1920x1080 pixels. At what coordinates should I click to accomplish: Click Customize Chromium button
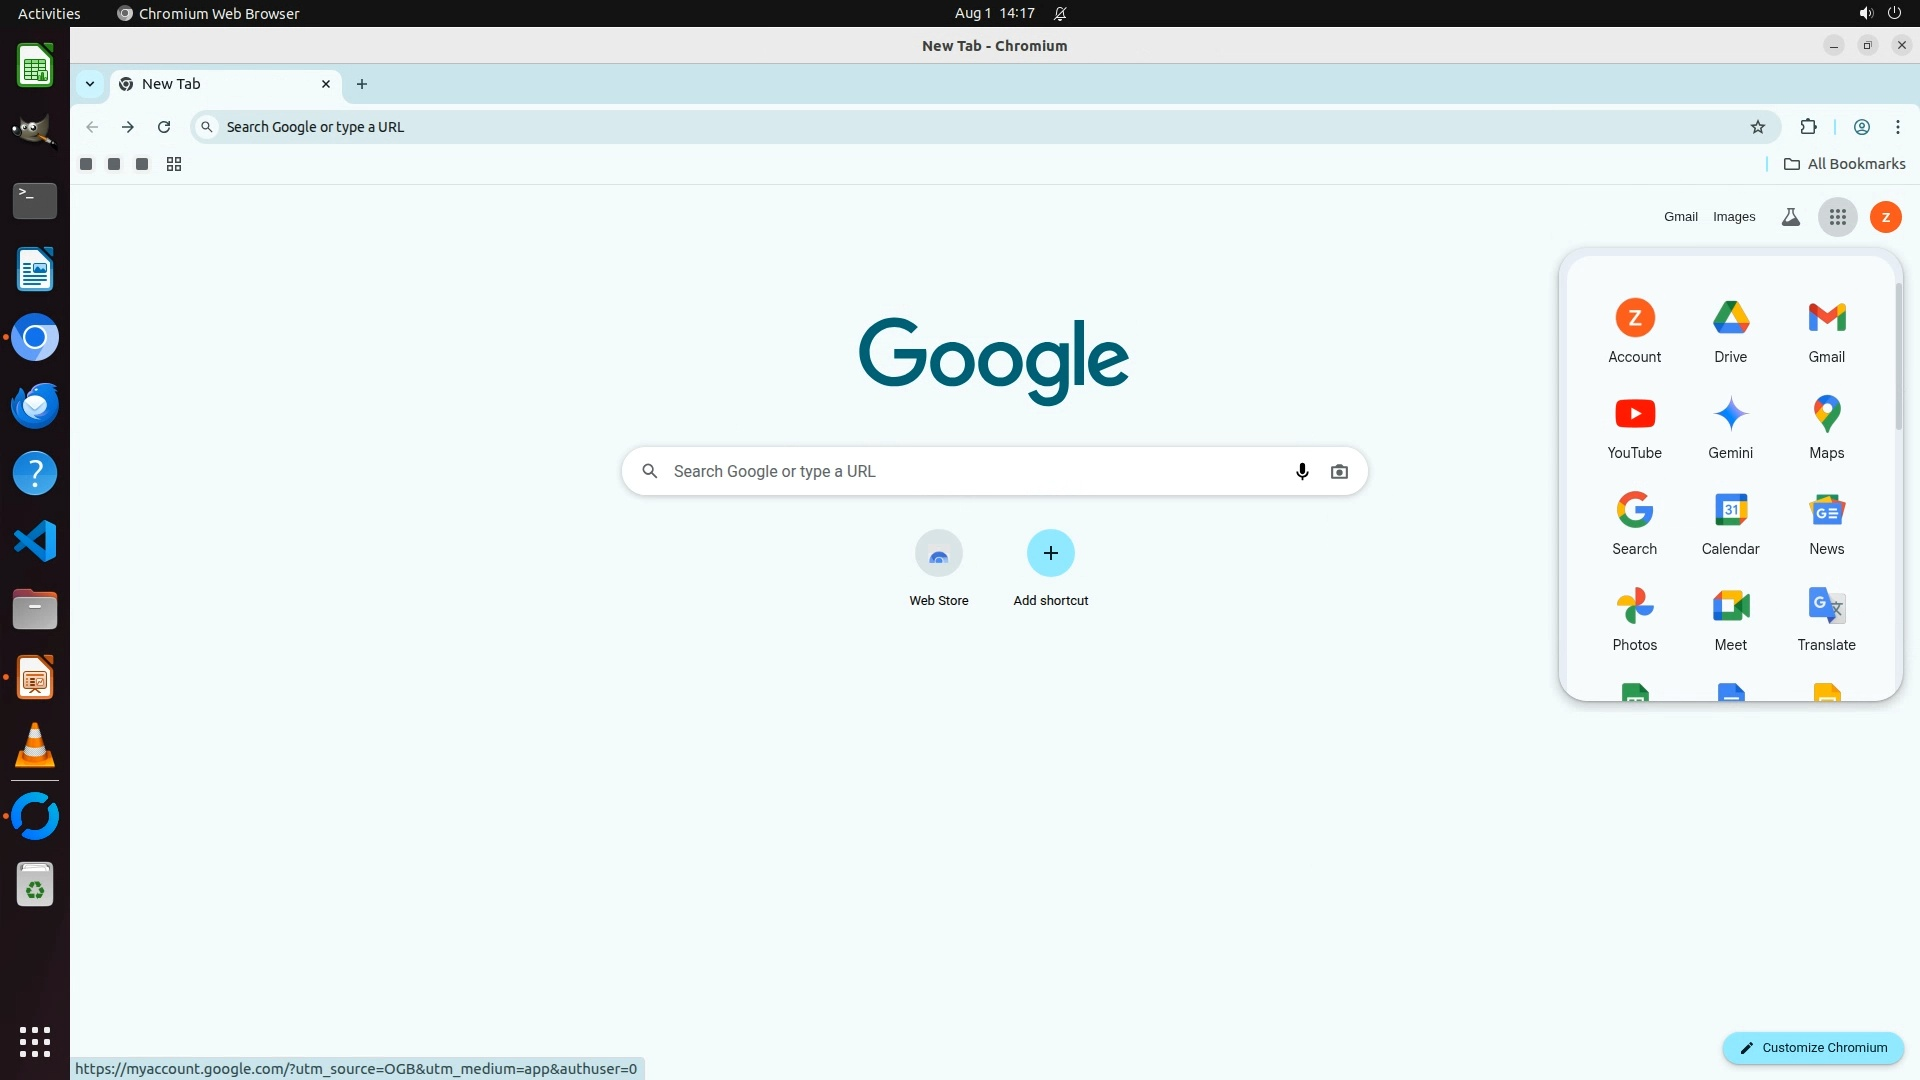(x=1812, y=1047)
